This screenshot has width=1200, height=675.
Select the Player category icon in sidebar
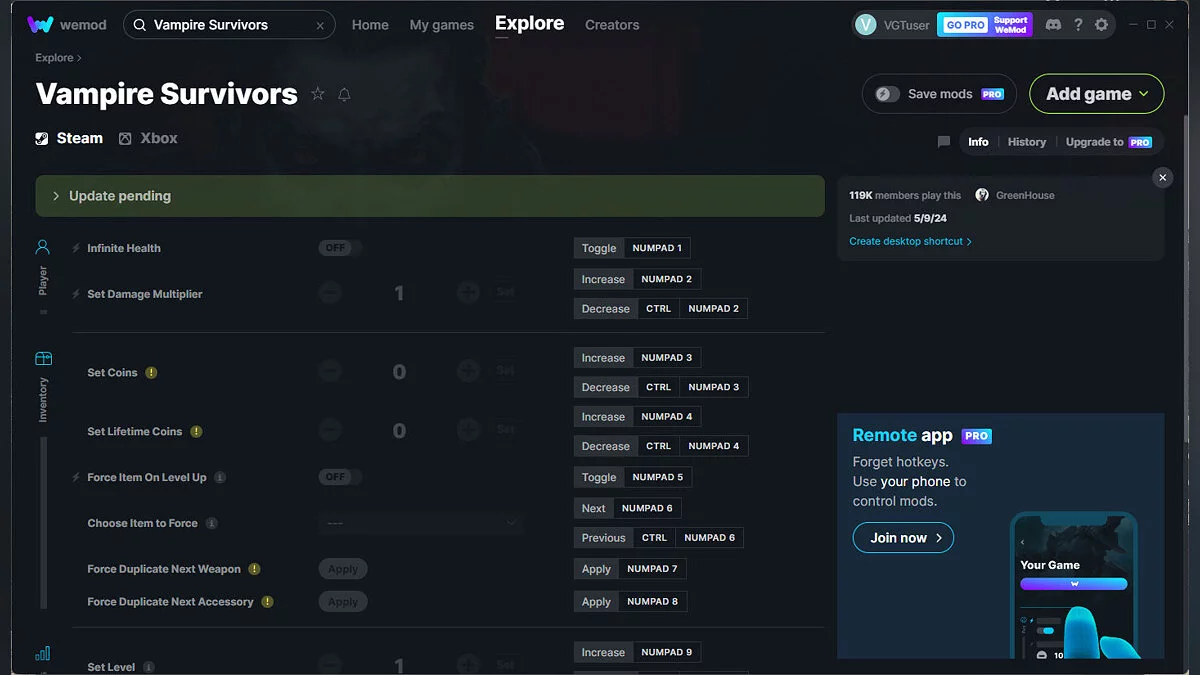43,247
